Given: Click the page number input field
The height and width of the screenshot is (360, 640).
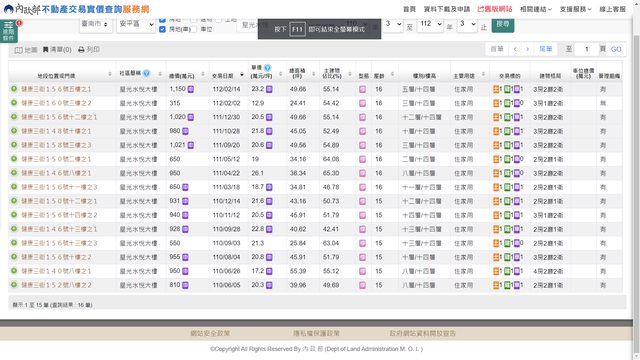Looking at the screenshot, I should click(x=587, y=49).
